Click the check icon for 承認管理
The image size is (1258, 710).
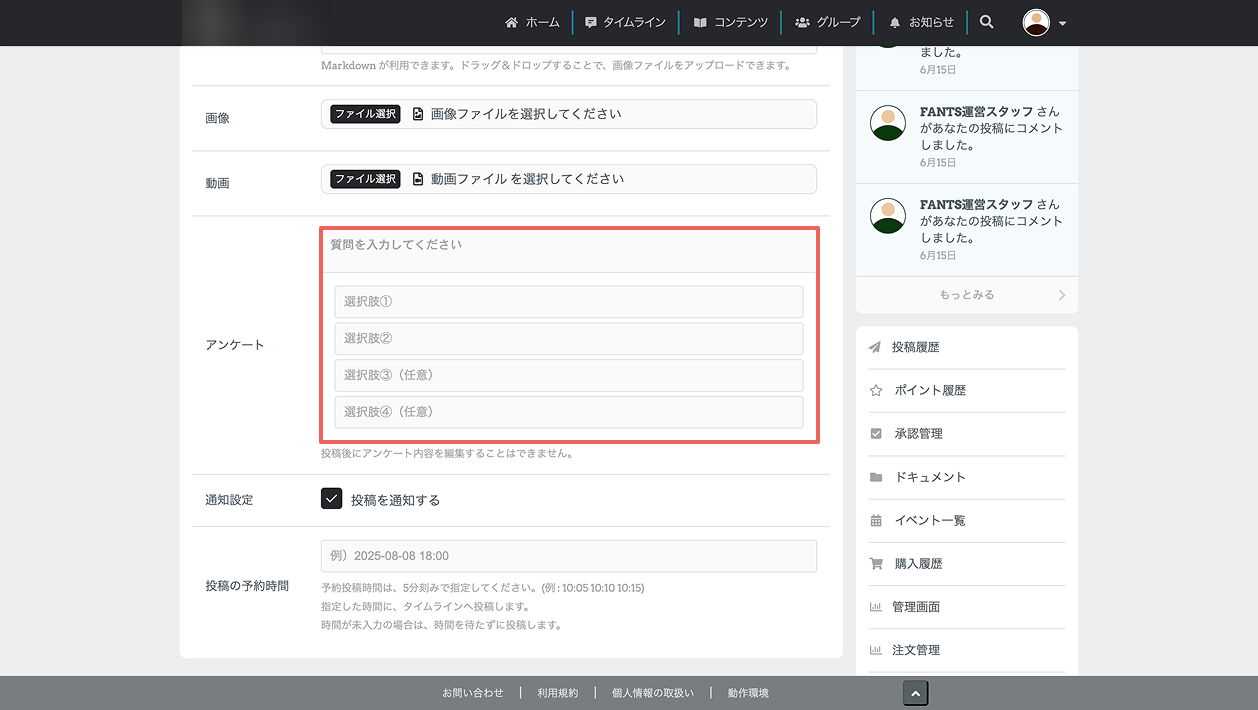[876, 433]
